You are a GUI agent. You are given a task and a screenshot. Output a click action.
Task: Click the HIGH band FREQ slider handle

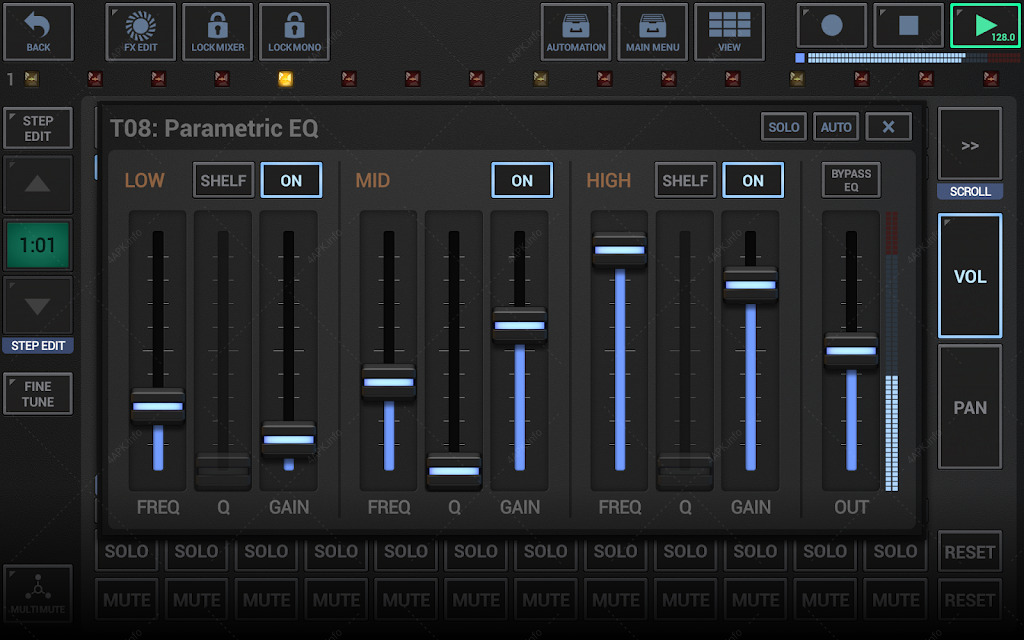pyautogui.click(x=620, y=249)
